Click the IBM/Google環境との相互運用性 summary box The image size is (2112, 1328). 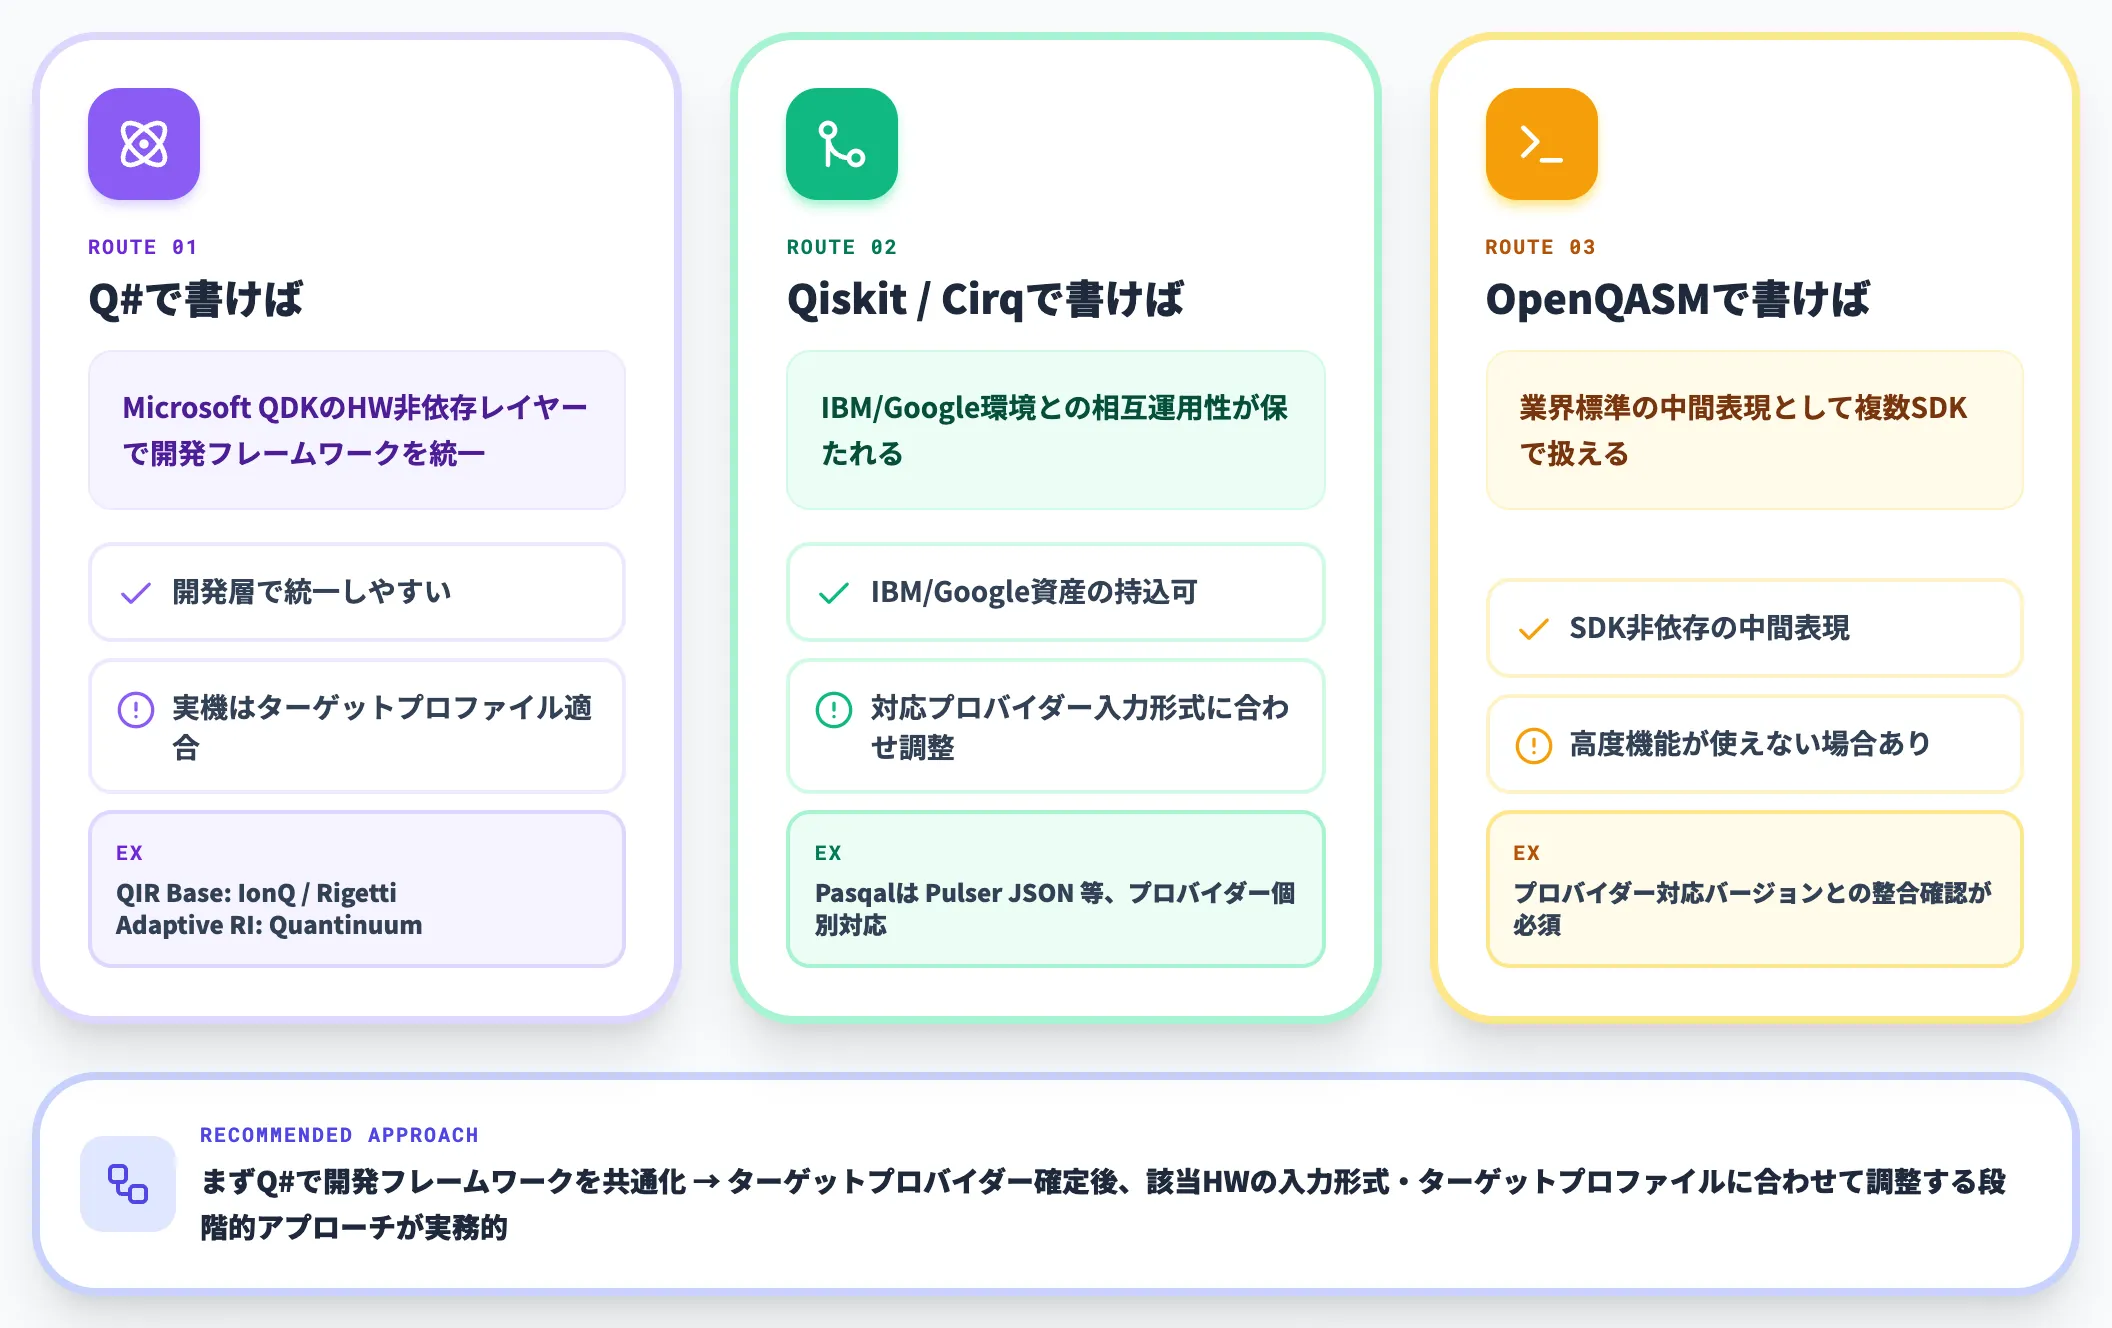click(x=1056, y=430)
